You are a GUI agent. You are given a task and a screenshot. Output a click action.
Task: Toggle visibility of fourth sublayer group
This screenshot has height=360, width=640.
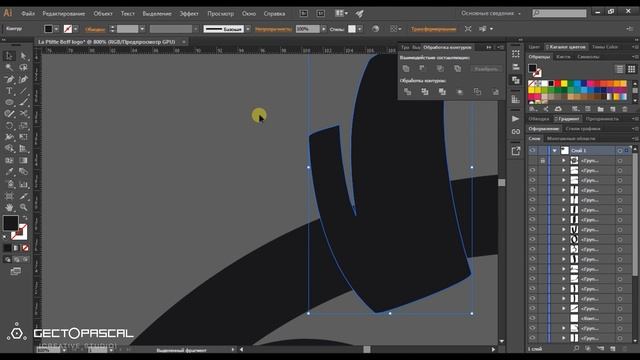(x=532, y=190)
